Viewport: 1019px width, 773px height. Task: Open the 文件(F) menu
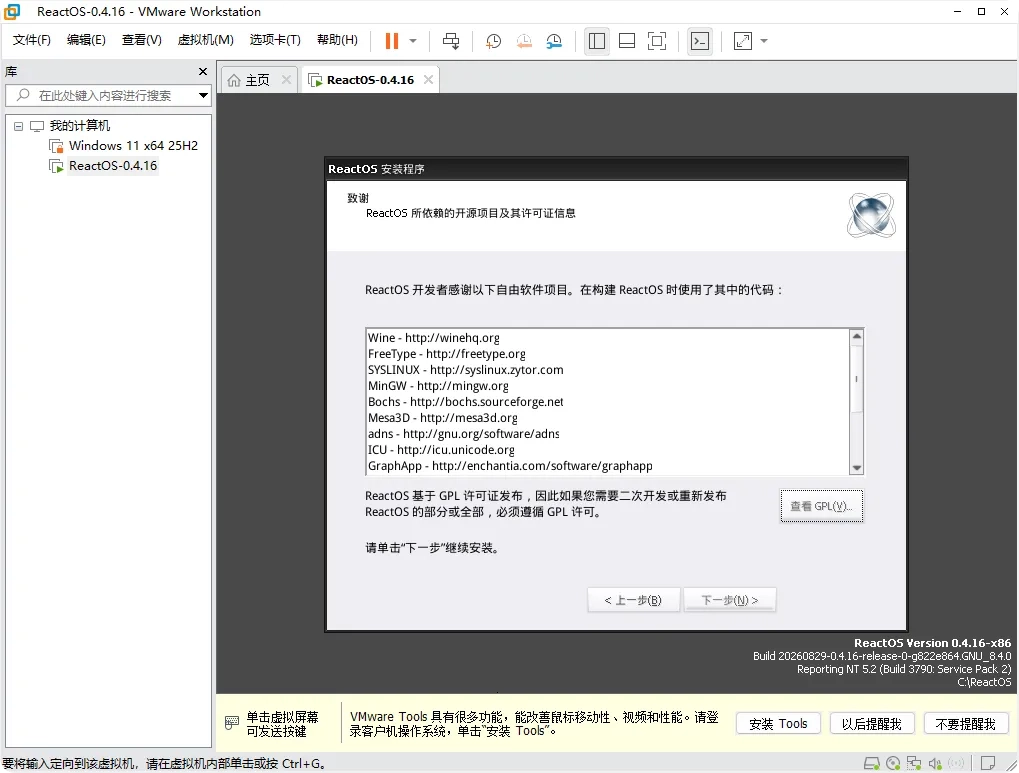(32, 40)
